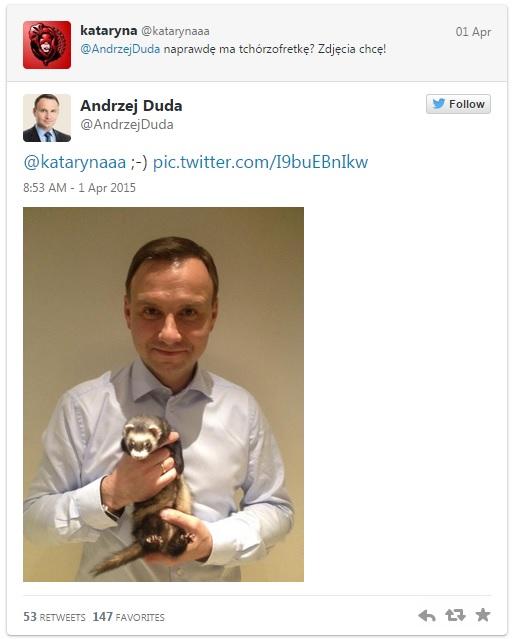Click the Twitter bird icon on Follow
Screen dimensions: 515x639
pyautogui.click(x=439, y=104)
